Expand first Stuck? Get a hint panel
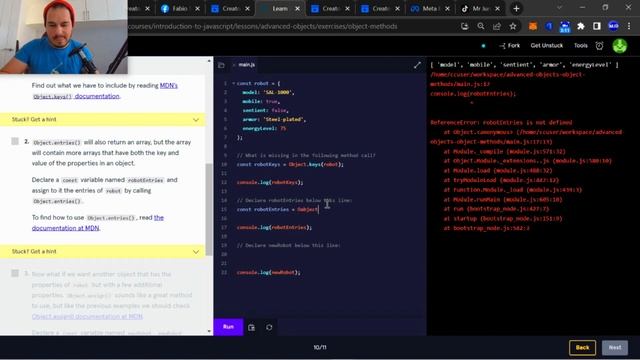 point(102,120)
